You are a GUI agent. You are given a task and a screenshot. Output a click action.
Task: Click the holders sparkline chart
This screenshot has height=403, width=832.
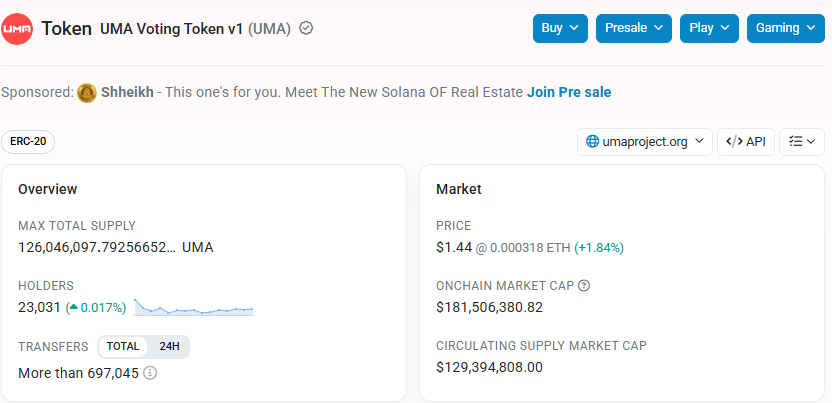194,308
